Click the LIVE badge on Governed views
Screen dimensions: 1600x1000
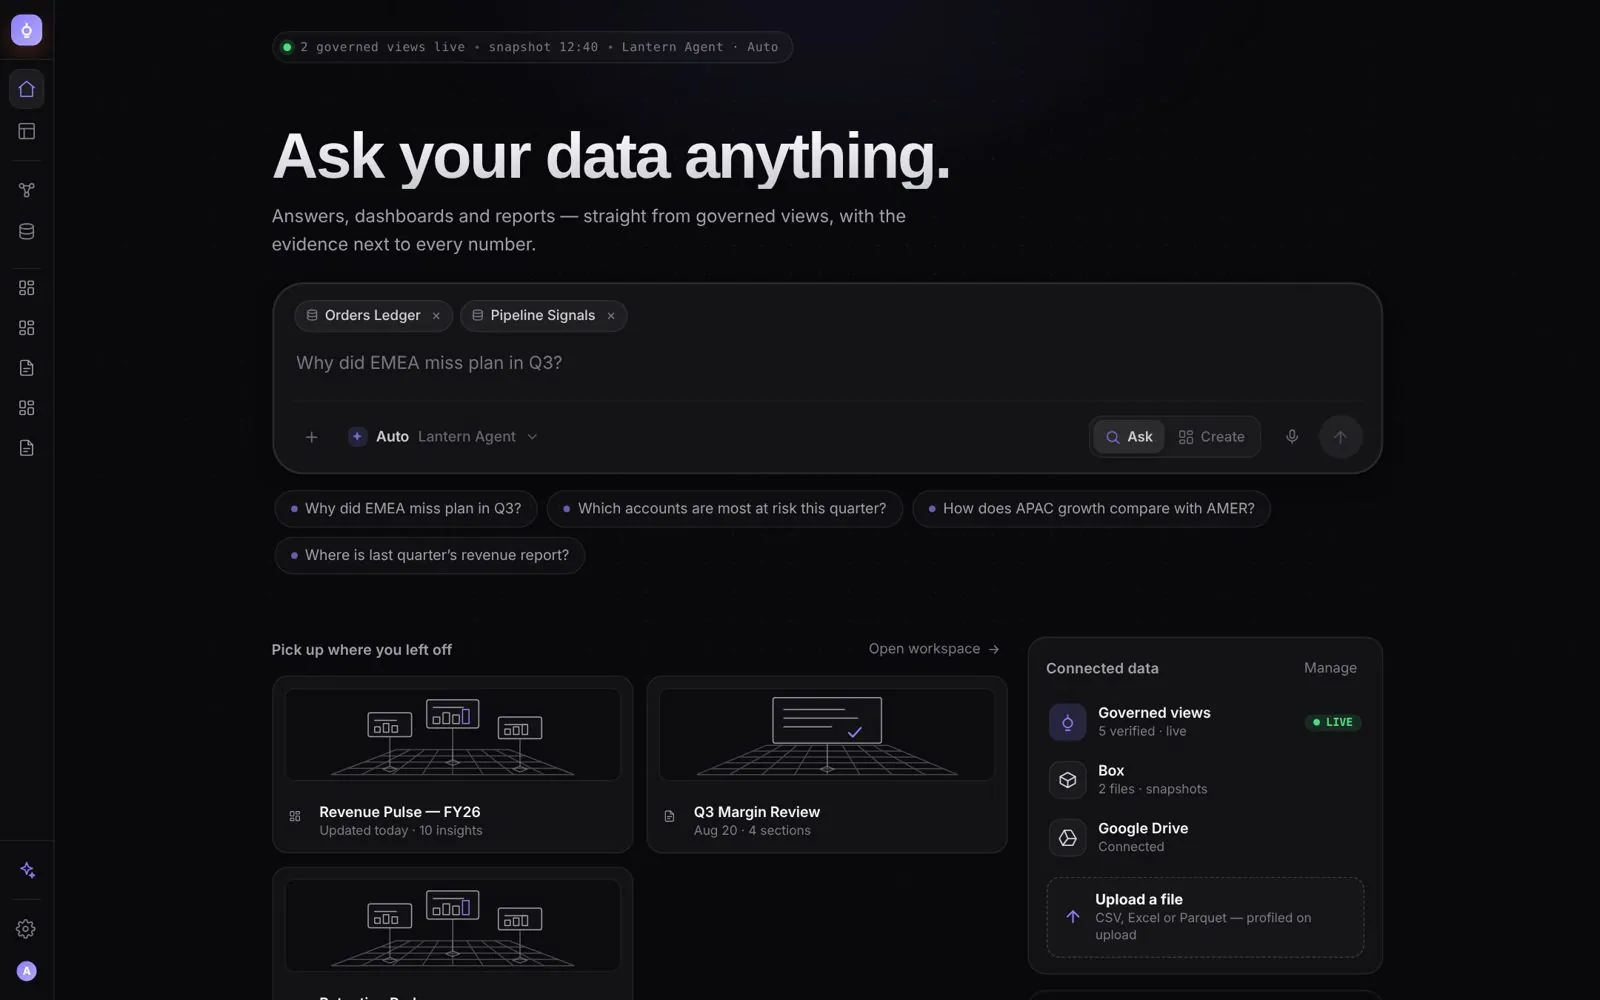pos(1333,722)
